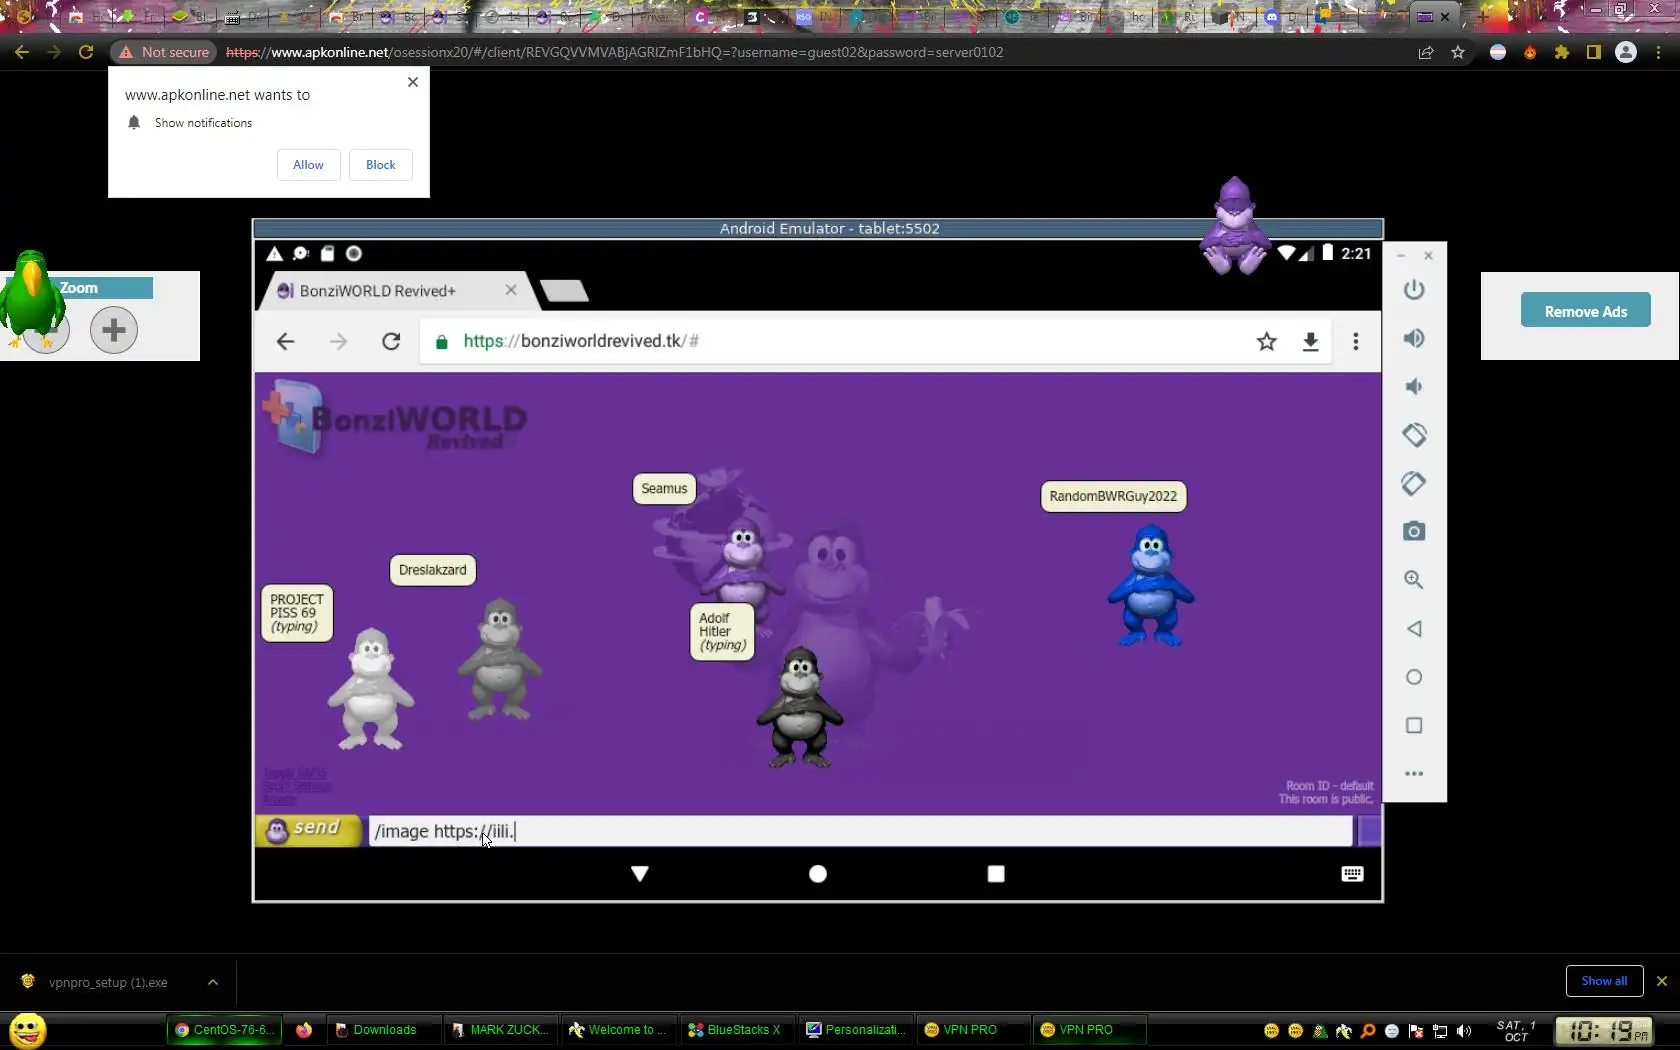Click the emulated Chrome address bar URL
The image size is (1680, 1050).
(x=581, y=341)
